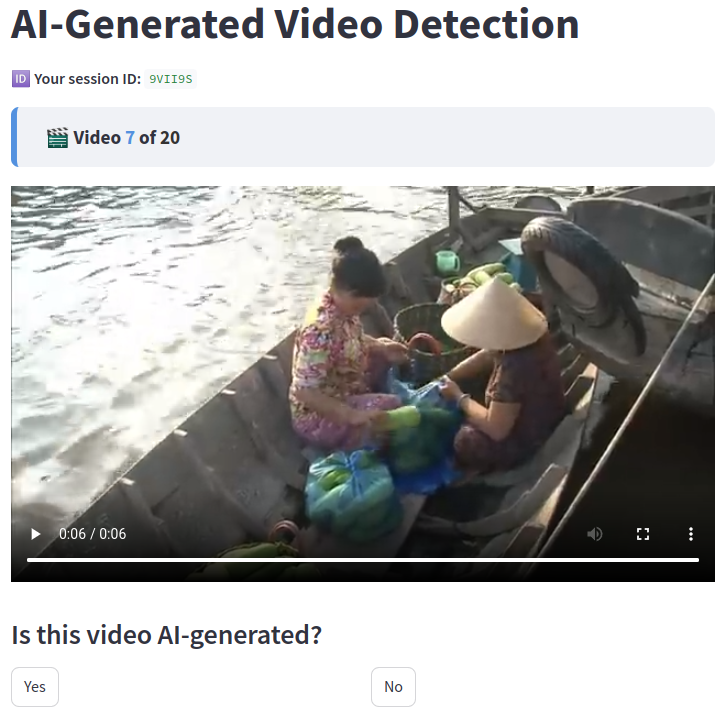Click the clapperboard icon beside Video 7
The image size is (723, 713).
tap(57, 137)
